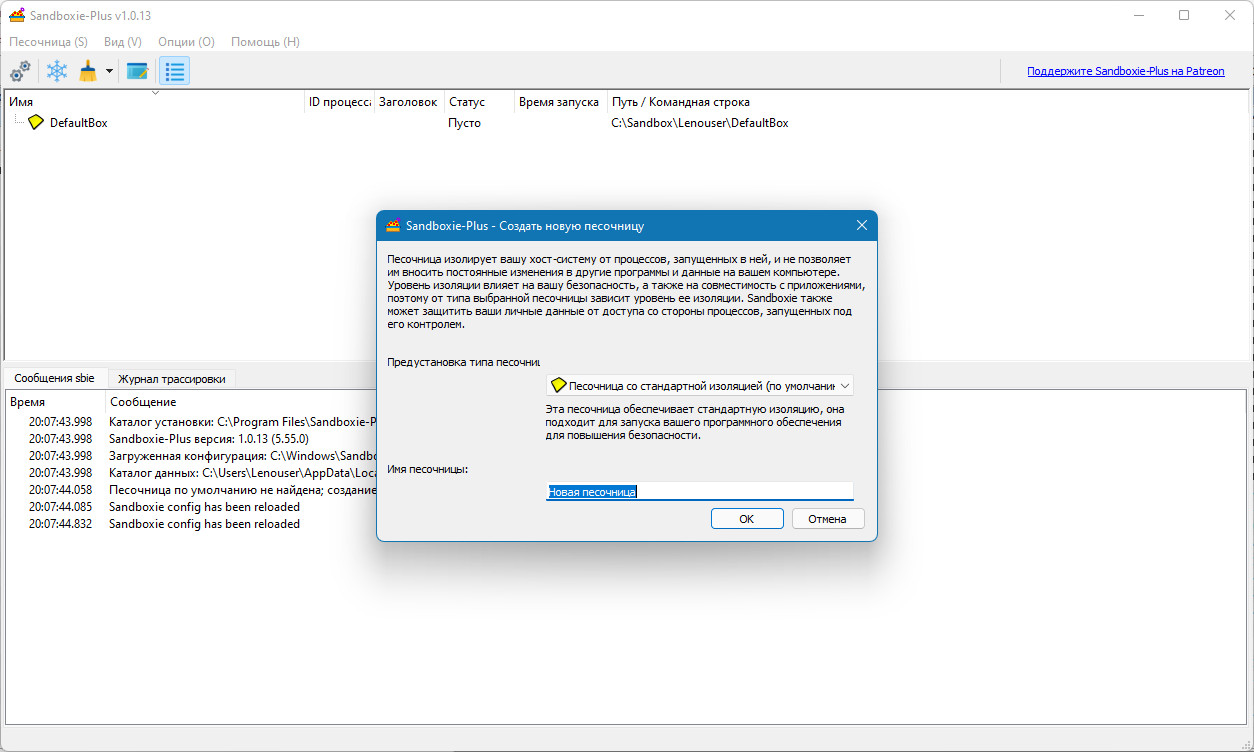Click the edit ini file toolbar icon
This screenshot has height=752, width=1254.
point(137,71)
